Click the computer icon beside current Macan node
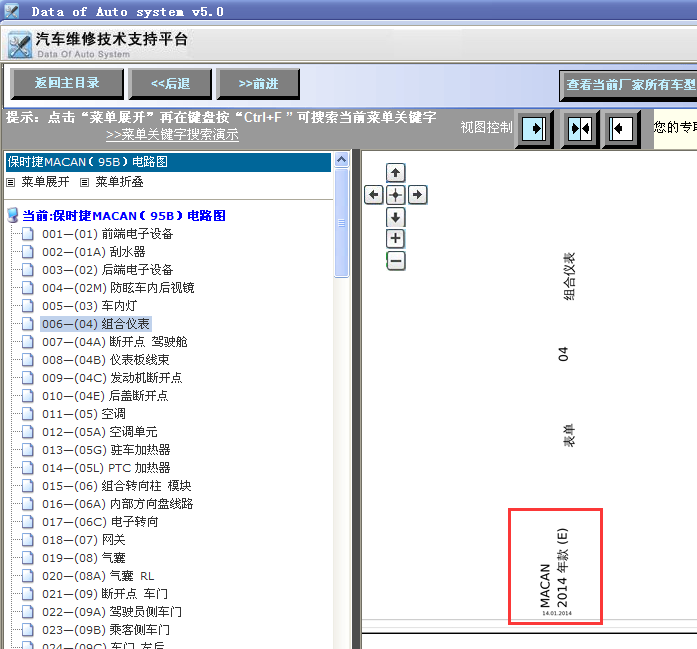The image size is (697, 649). coord(13,216)
